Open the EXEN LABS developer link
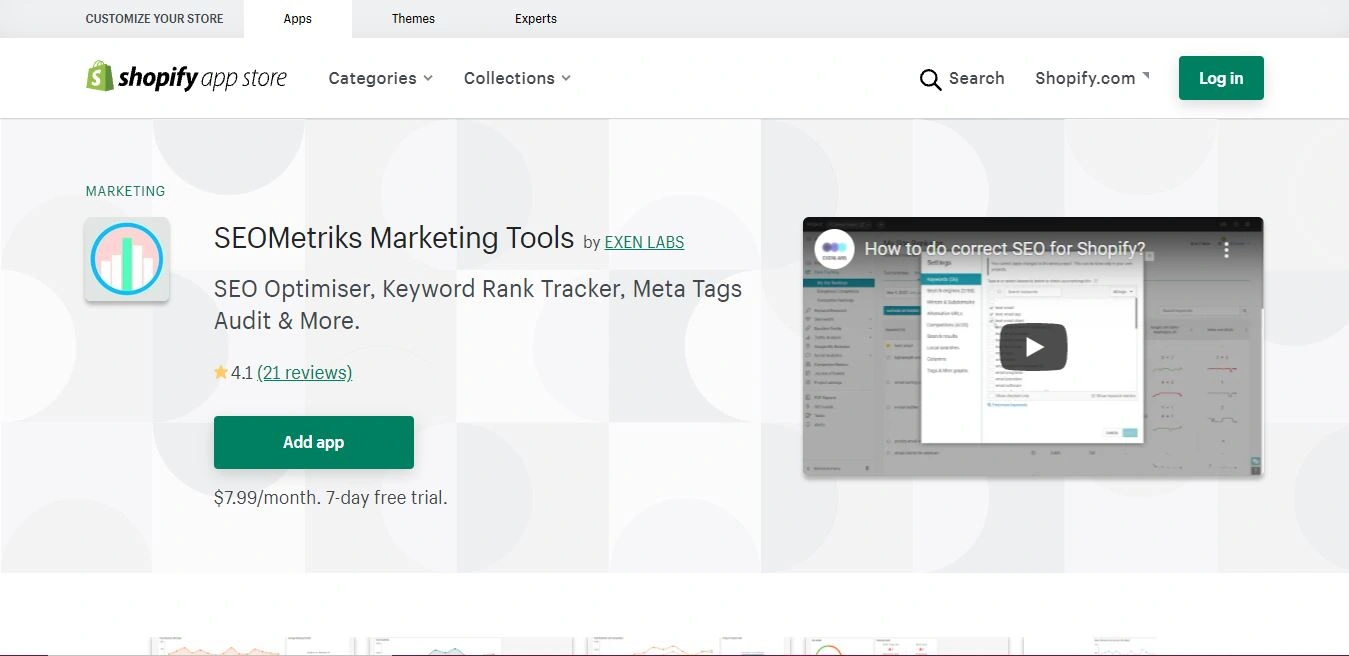This screenshot has width=1349, height=656. click(644, 242)
